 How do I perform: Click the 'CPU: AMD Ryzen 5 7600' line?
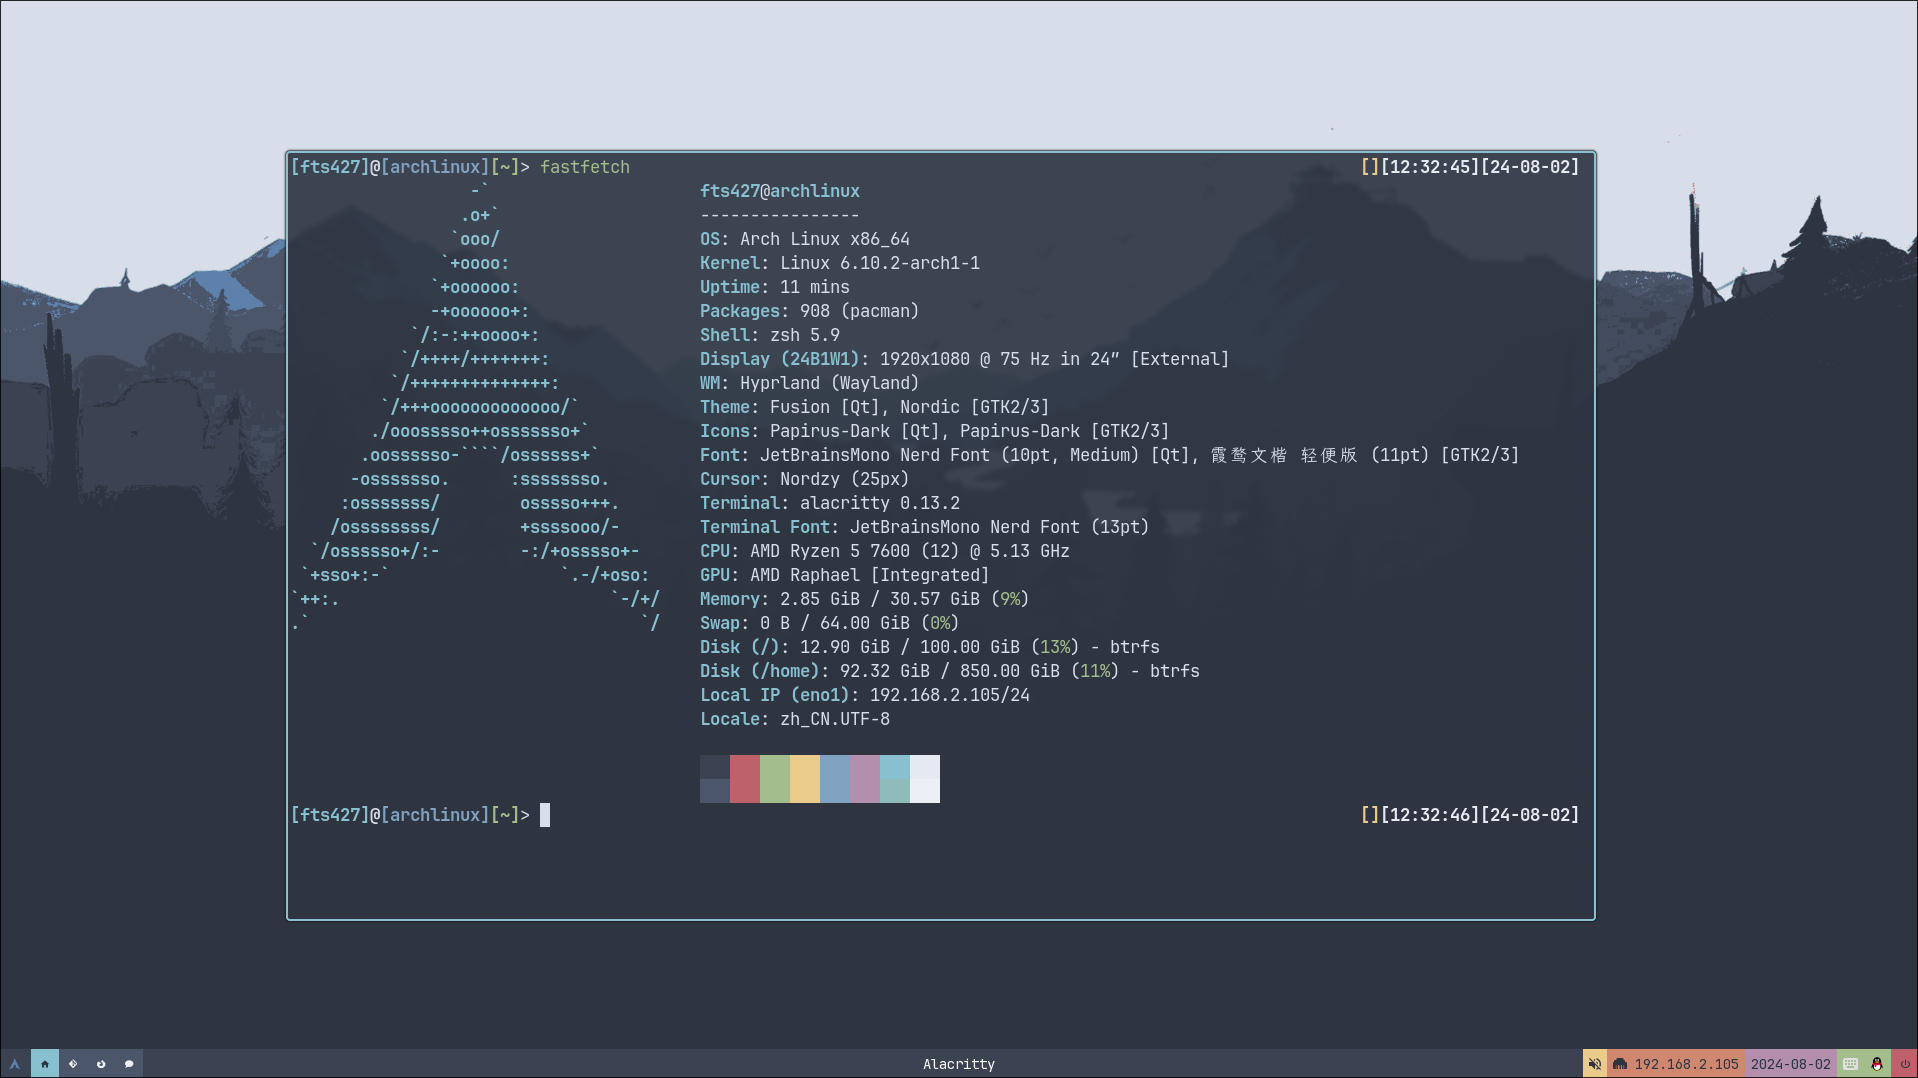click(885, 551)
